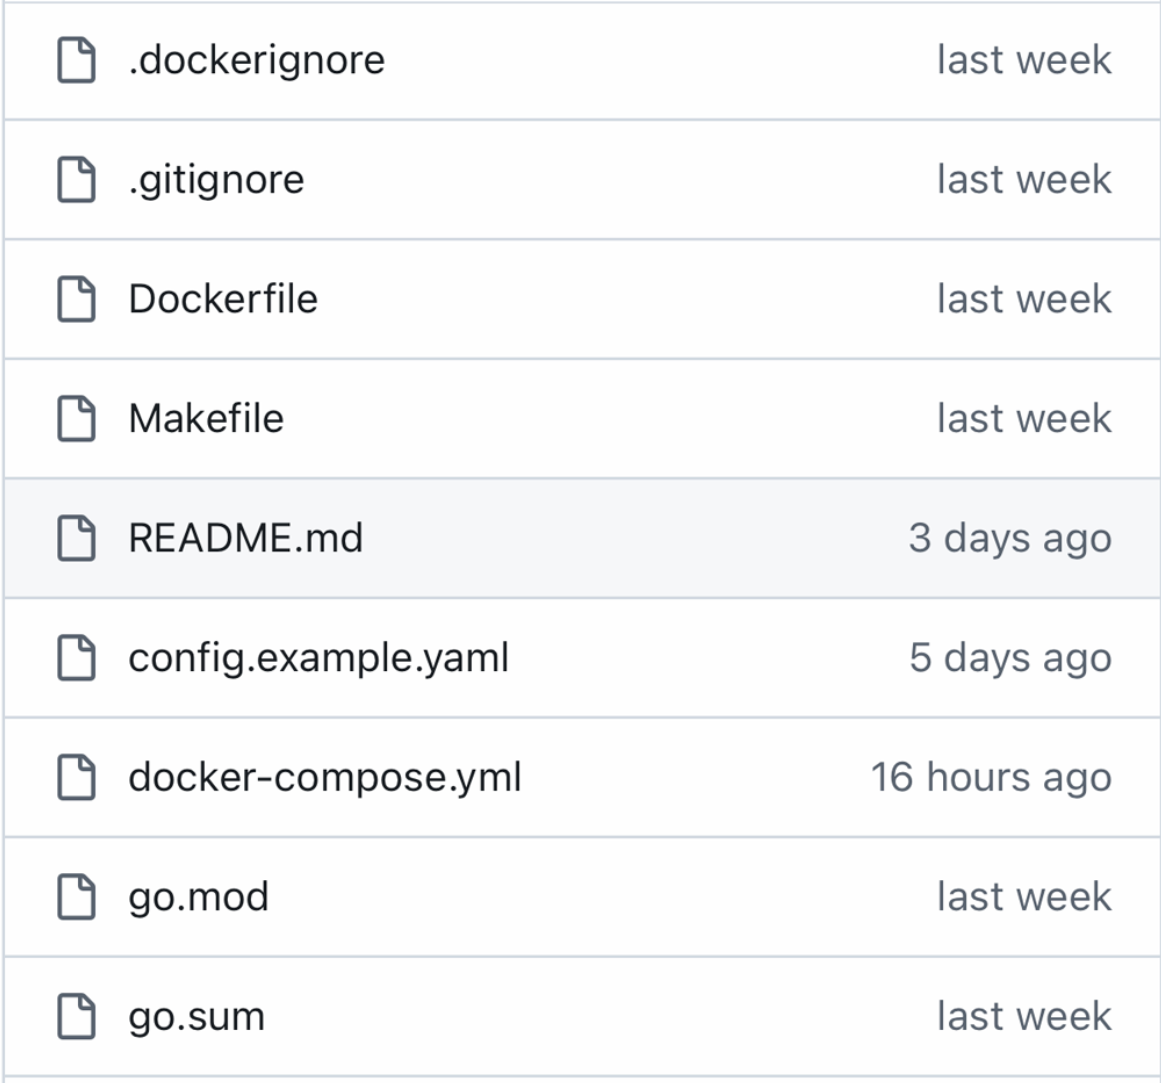
Task: Open README.md file
Action: (246, 537)
